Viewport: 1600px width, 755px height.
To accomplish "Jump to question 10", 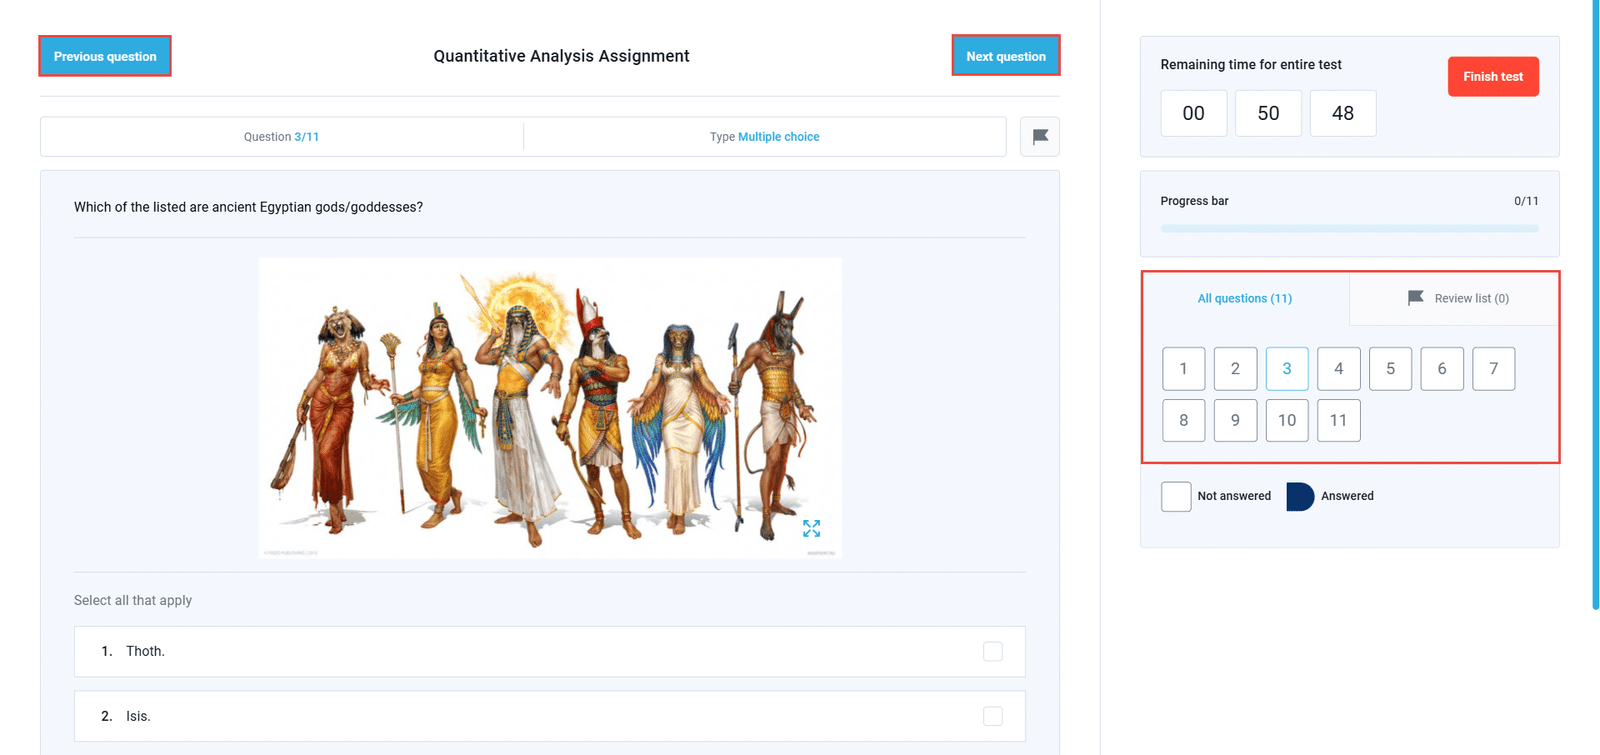I will pyautogui.click(x=1287, y=420).
